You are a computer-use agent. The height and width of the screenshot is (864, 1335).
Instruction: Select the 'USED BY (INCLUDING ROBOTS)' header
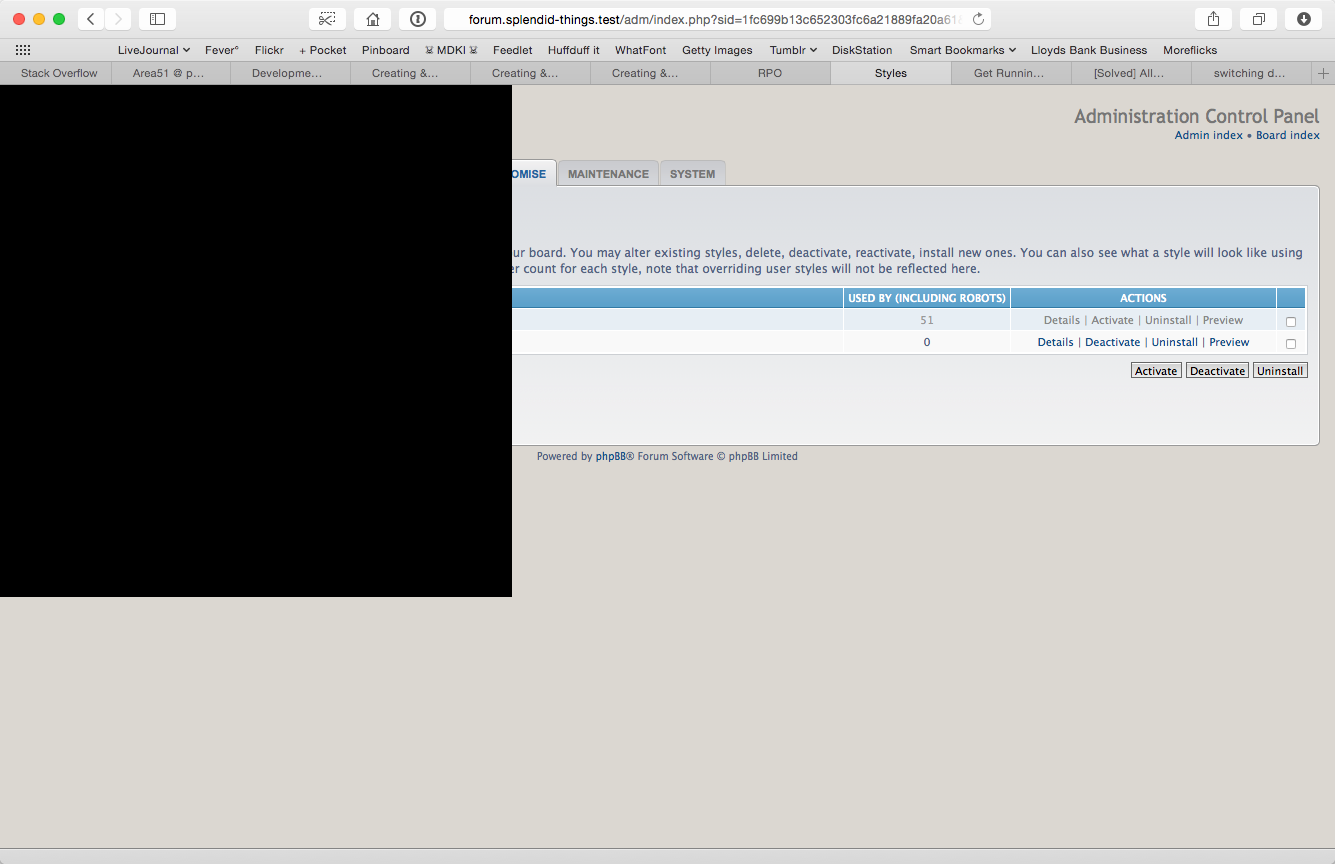[926, 298]
